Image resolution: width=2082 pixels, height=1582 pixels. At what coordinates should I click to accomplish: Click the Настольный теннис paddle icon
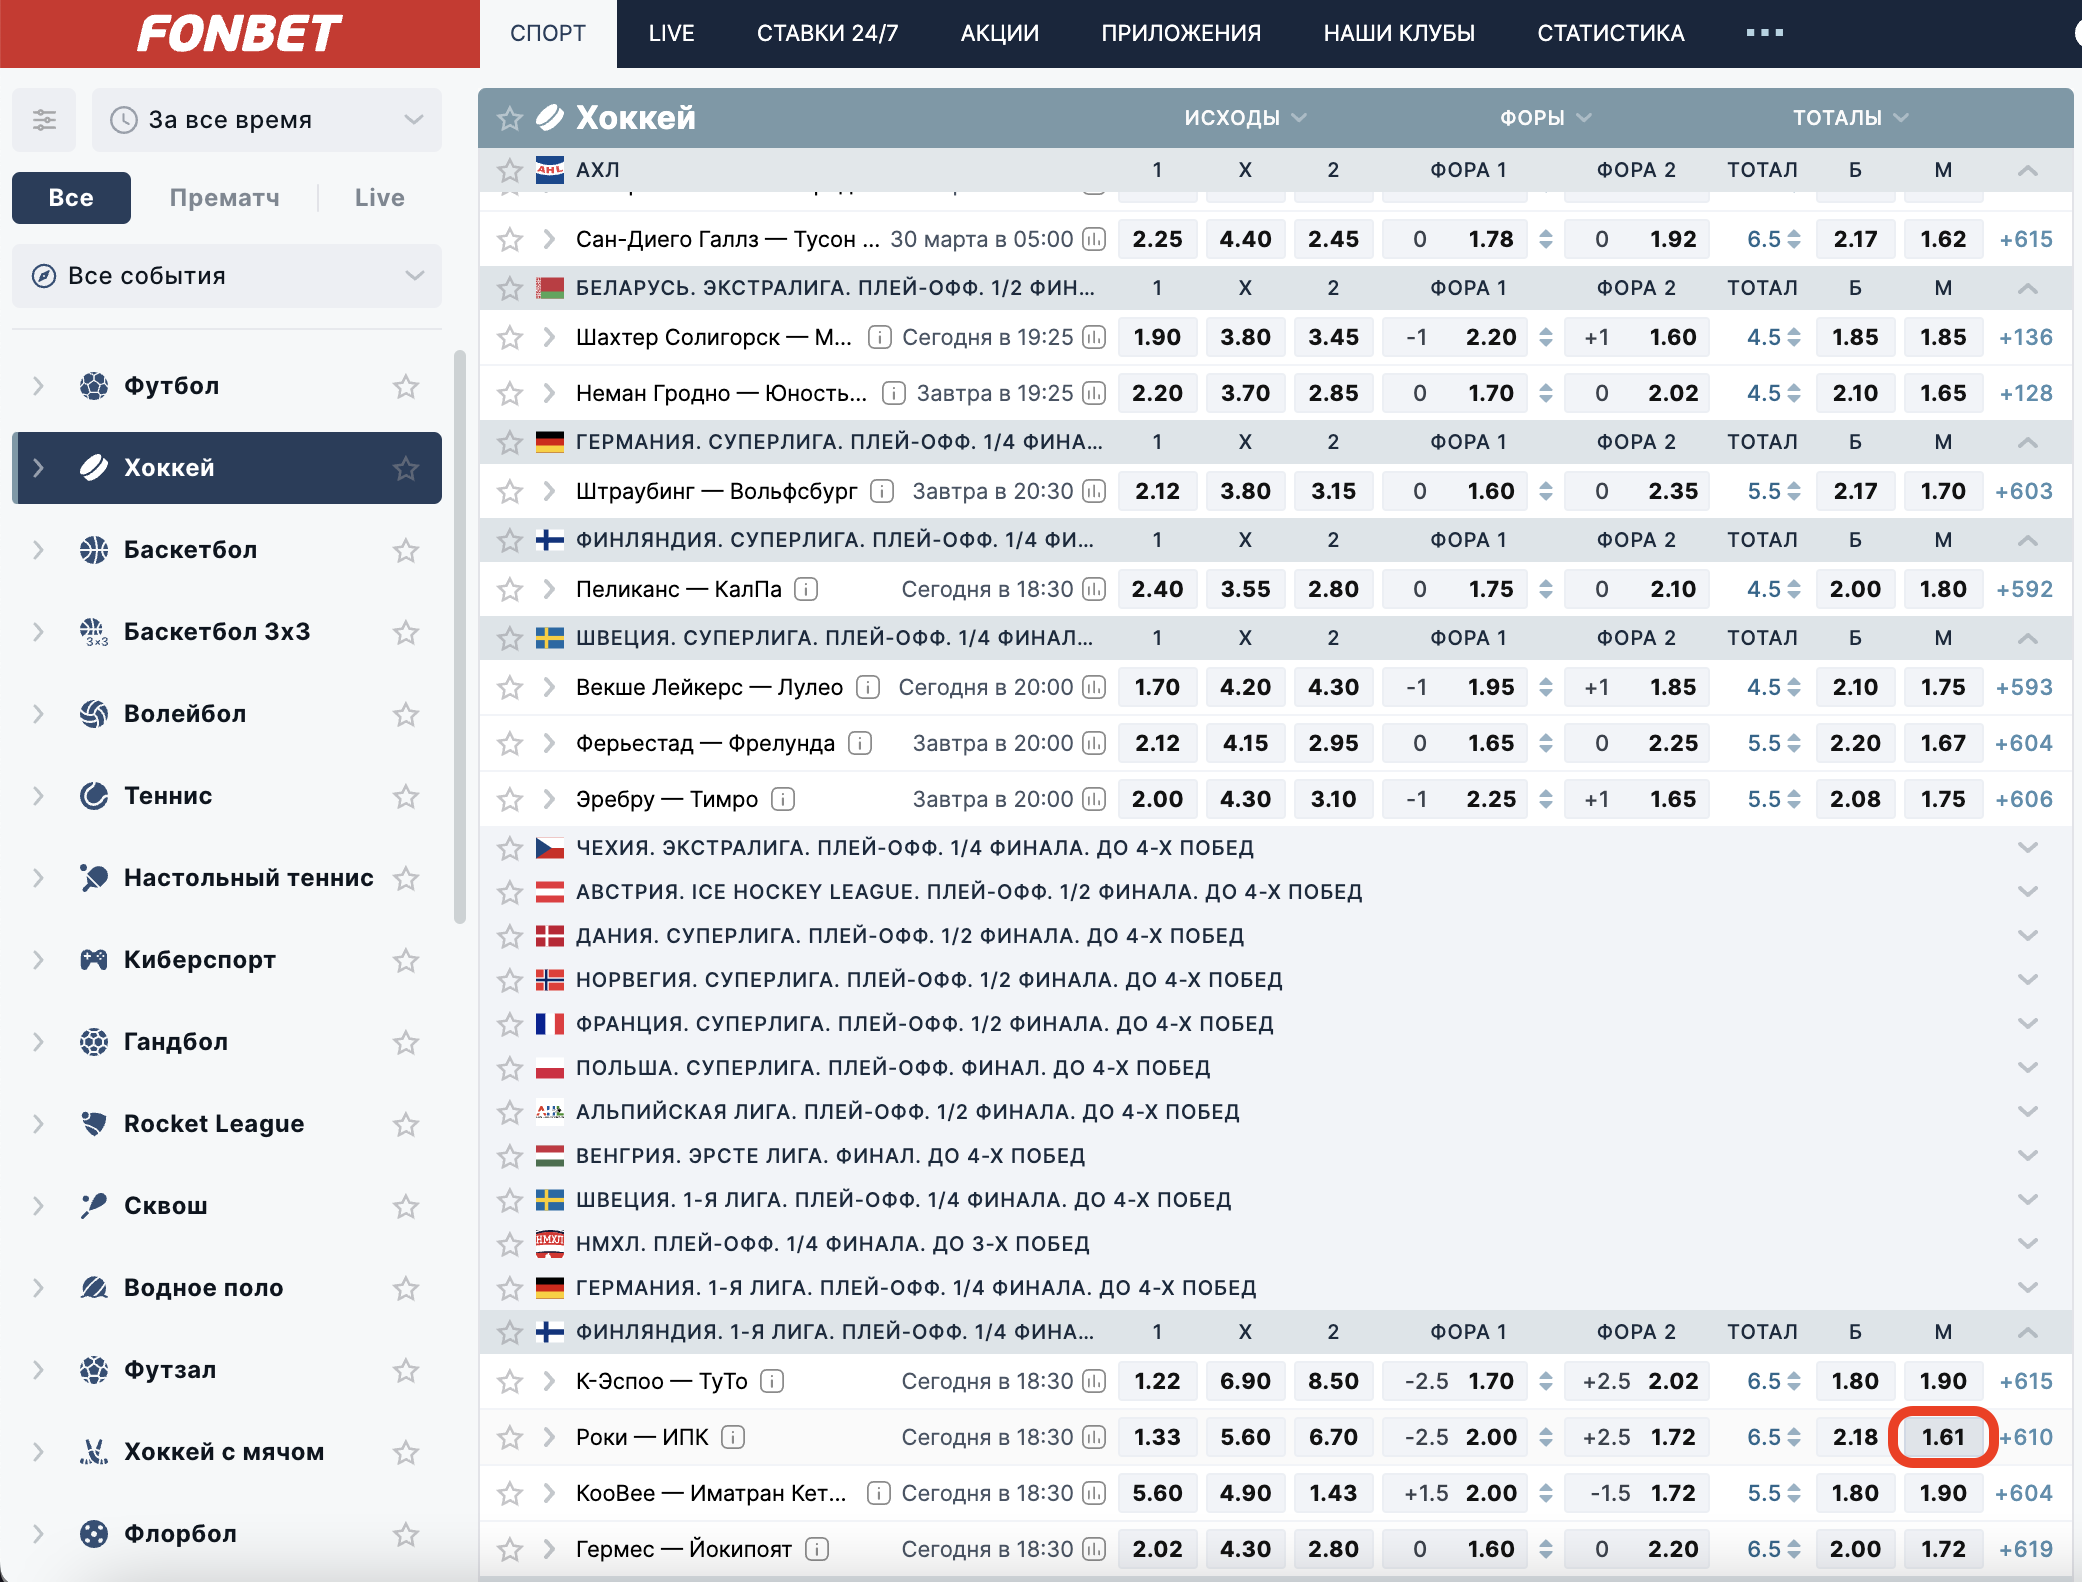94,878
